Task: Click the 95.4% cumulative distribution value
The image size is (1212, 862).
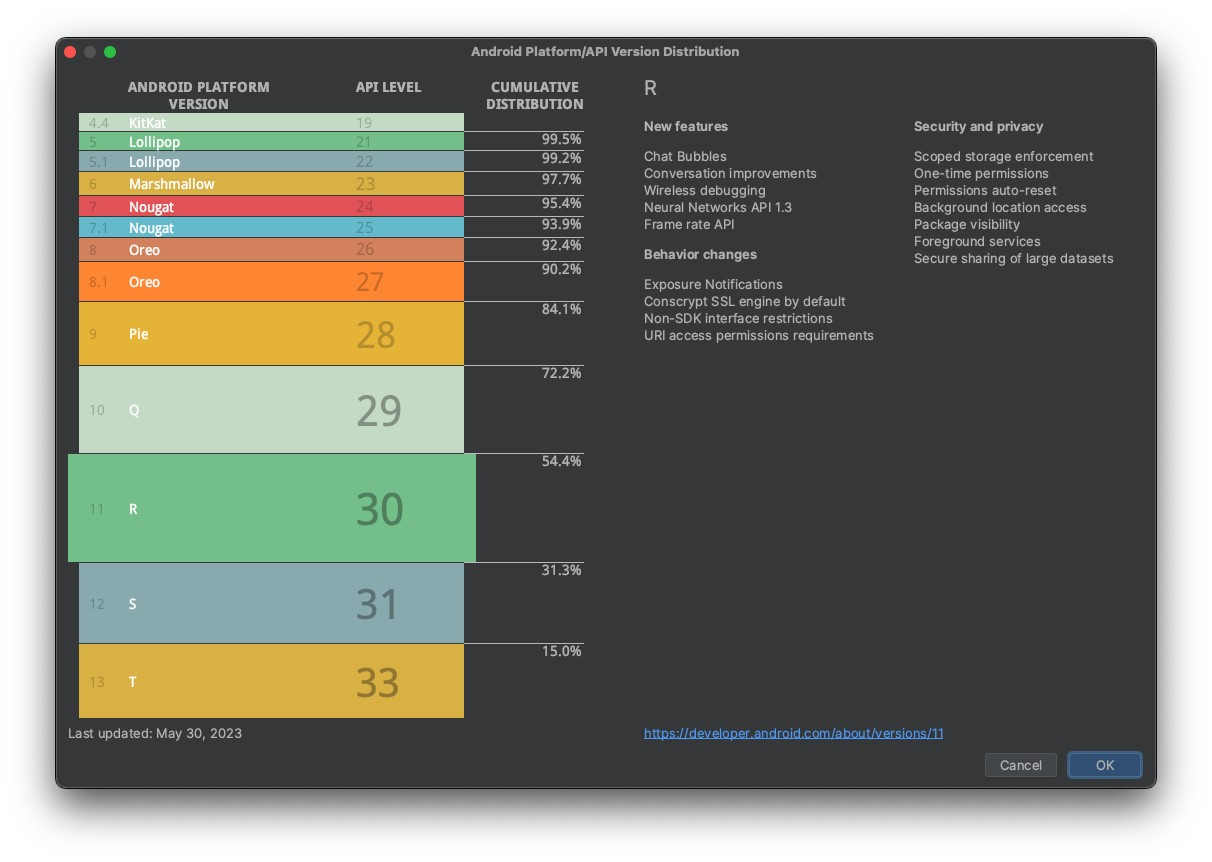Action: coord(561,203)
